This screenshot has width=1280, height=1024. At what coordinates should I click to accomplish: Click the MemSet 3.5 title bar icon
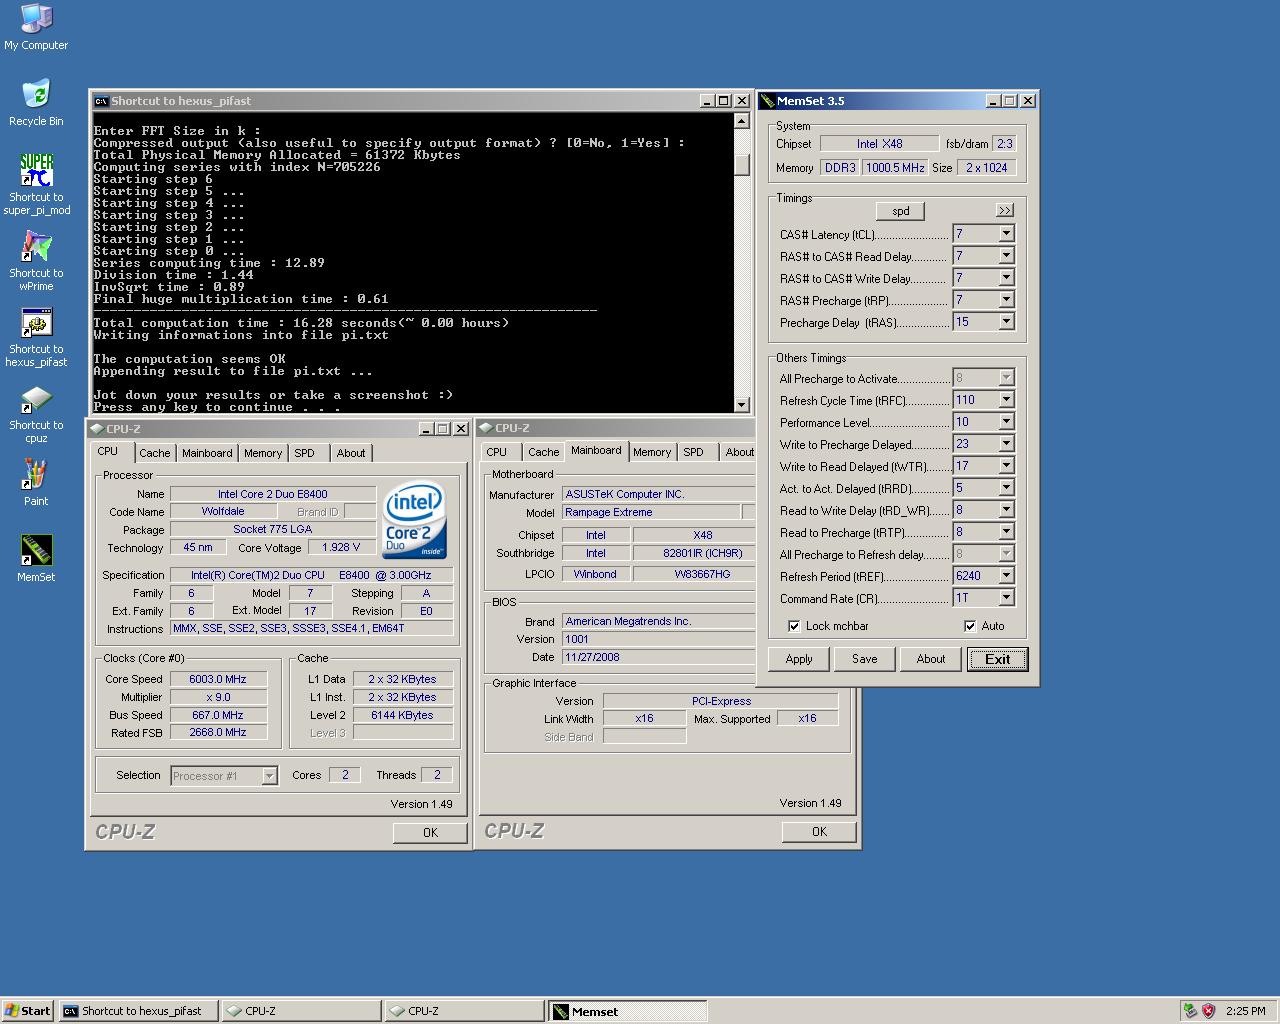click(x=767, y=100)
